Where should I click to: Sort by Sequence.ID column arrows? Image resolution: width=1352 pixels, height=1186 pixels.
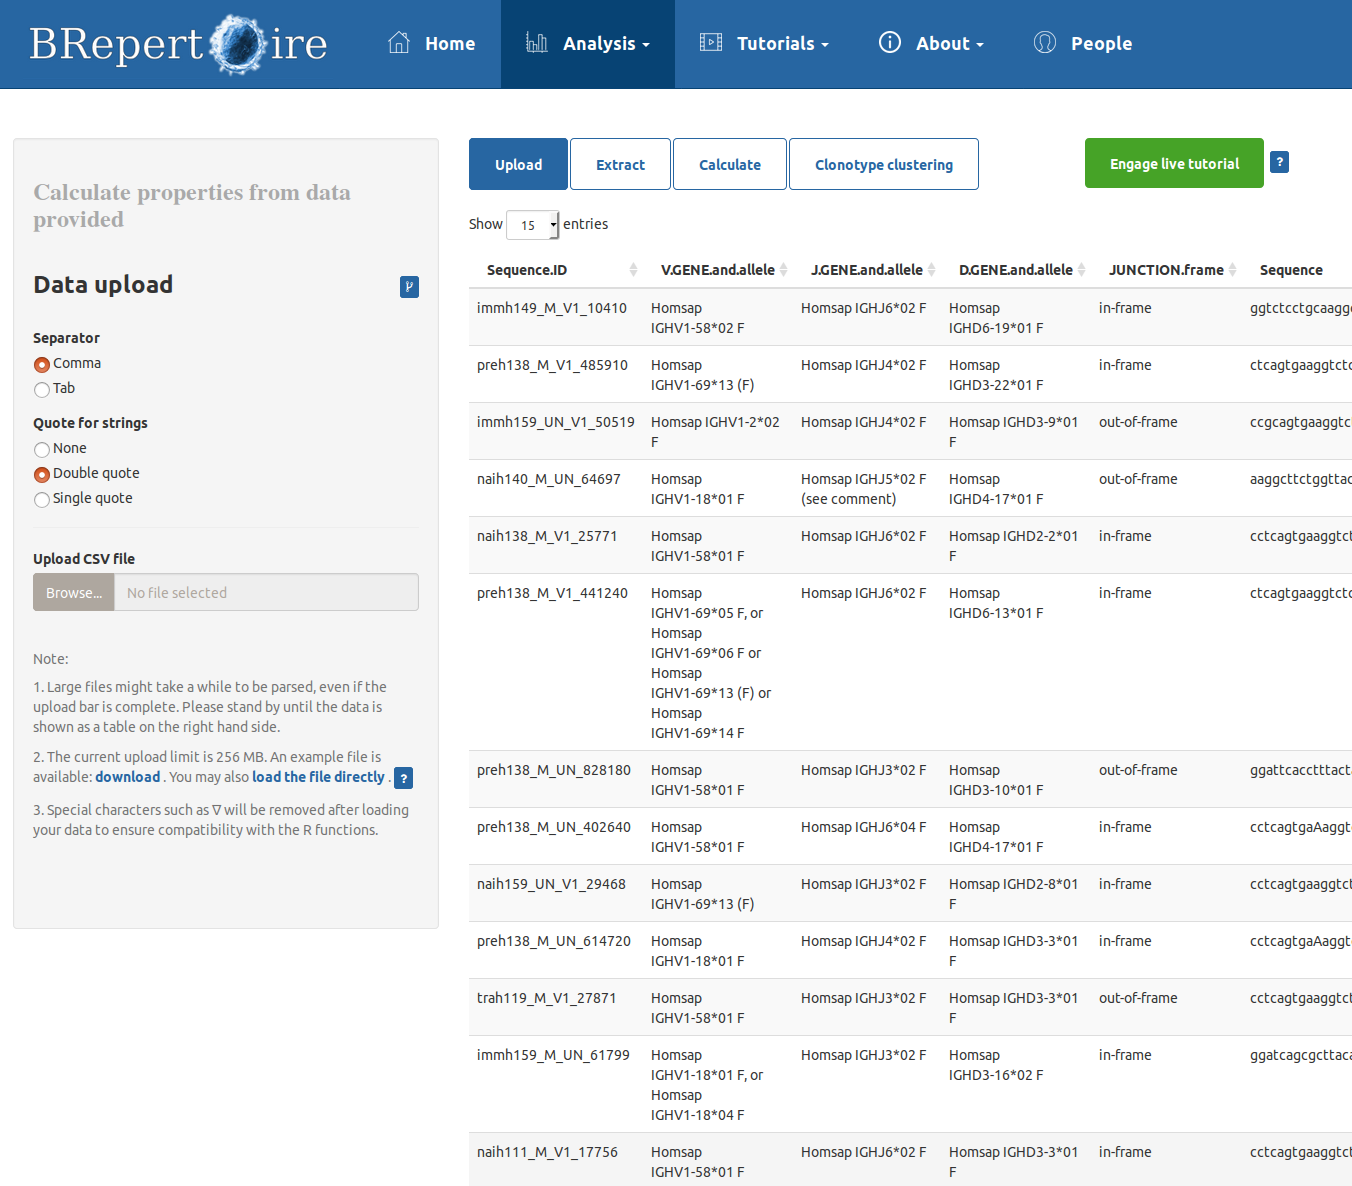[633, 270]
